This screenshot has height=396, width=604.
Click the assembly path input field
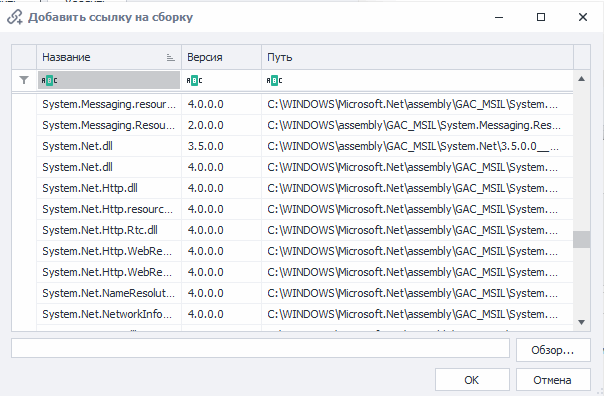[x=260, y=348]
